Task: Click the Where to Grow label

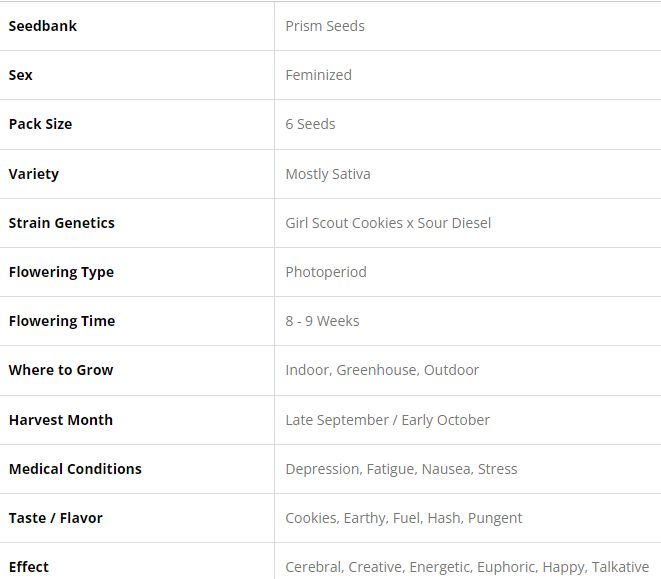Action: coord(61,370)
